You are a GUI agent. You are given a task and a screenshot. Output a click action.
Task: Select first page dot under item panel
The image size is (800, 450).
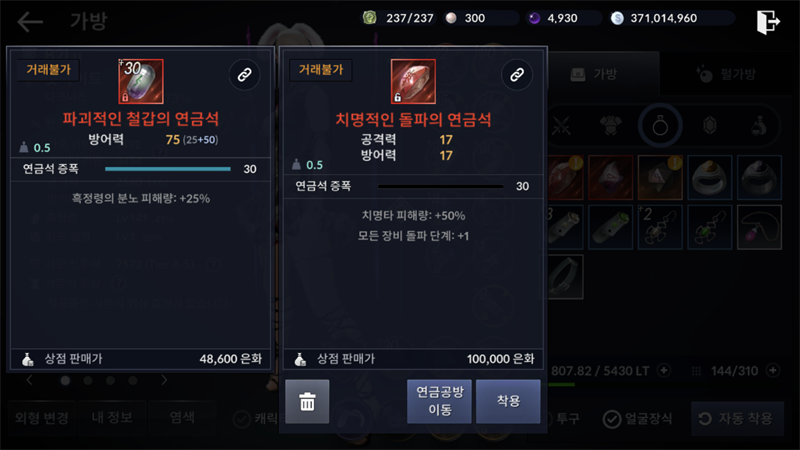65,380
